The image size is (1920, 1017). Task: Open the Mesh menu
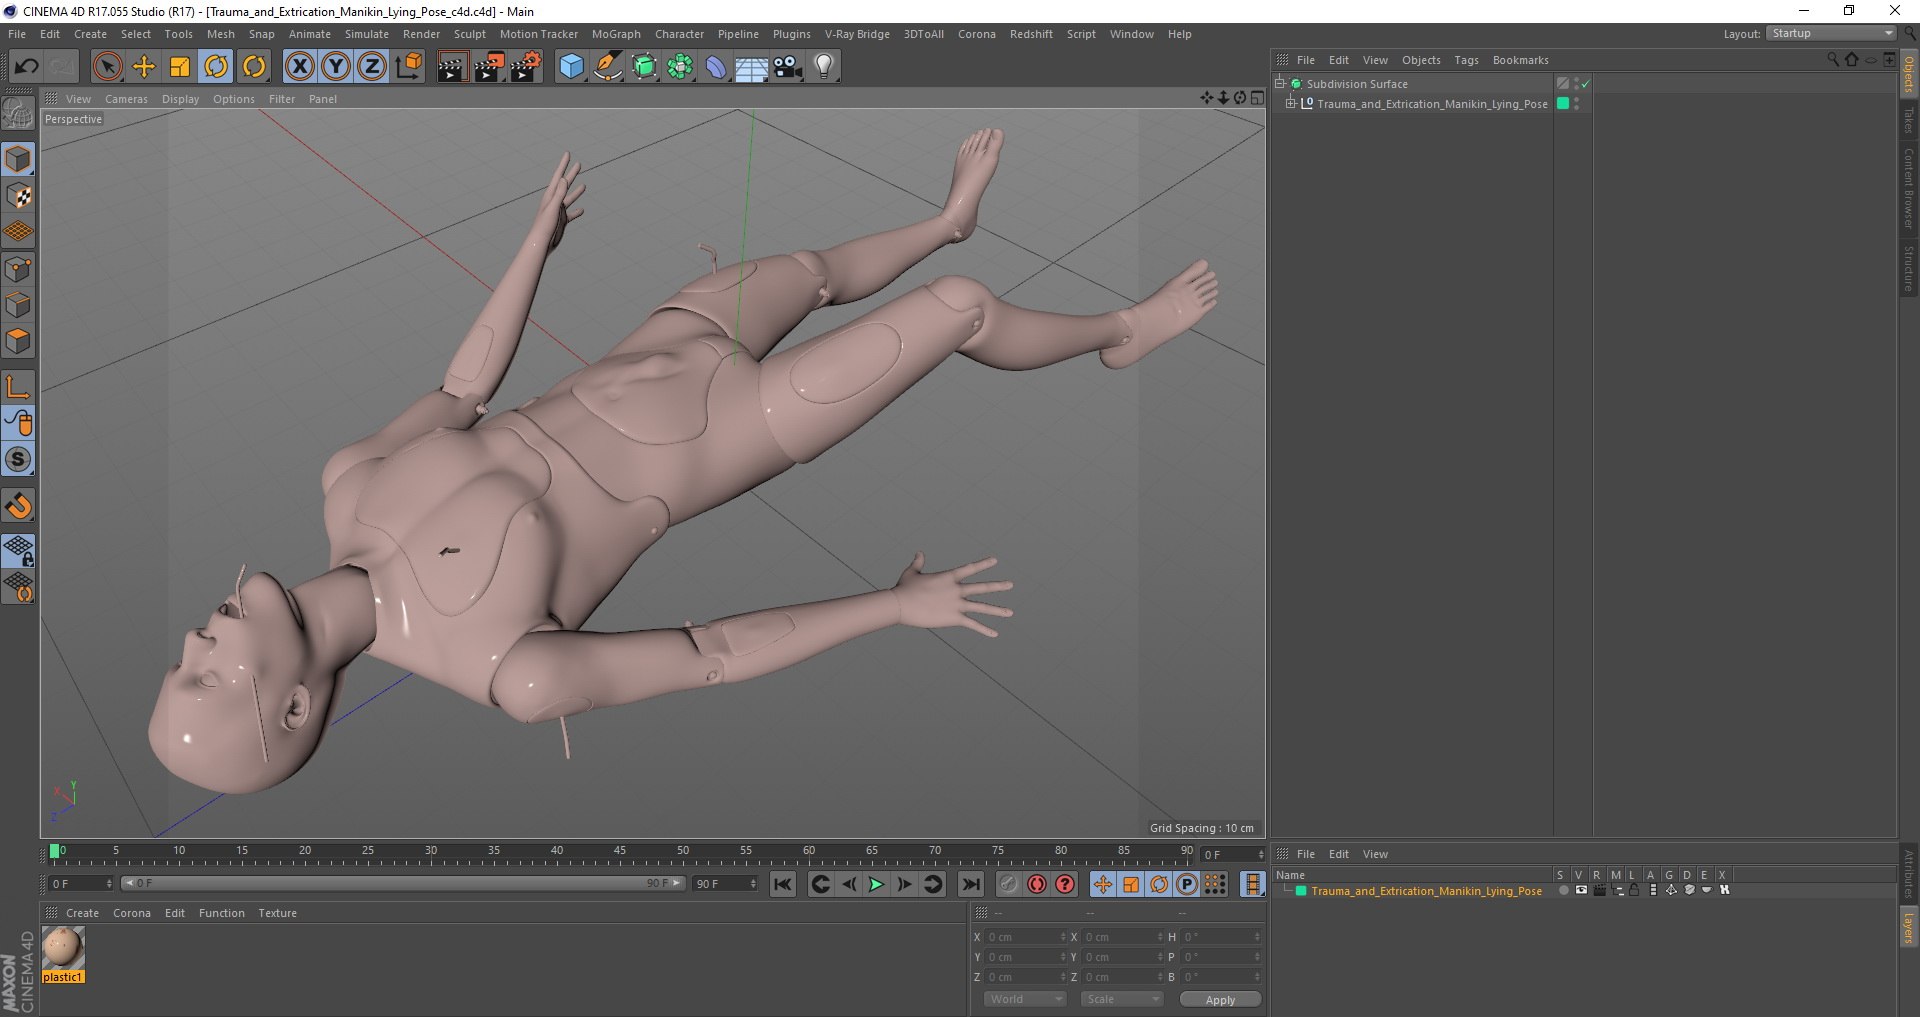(221, 34)
